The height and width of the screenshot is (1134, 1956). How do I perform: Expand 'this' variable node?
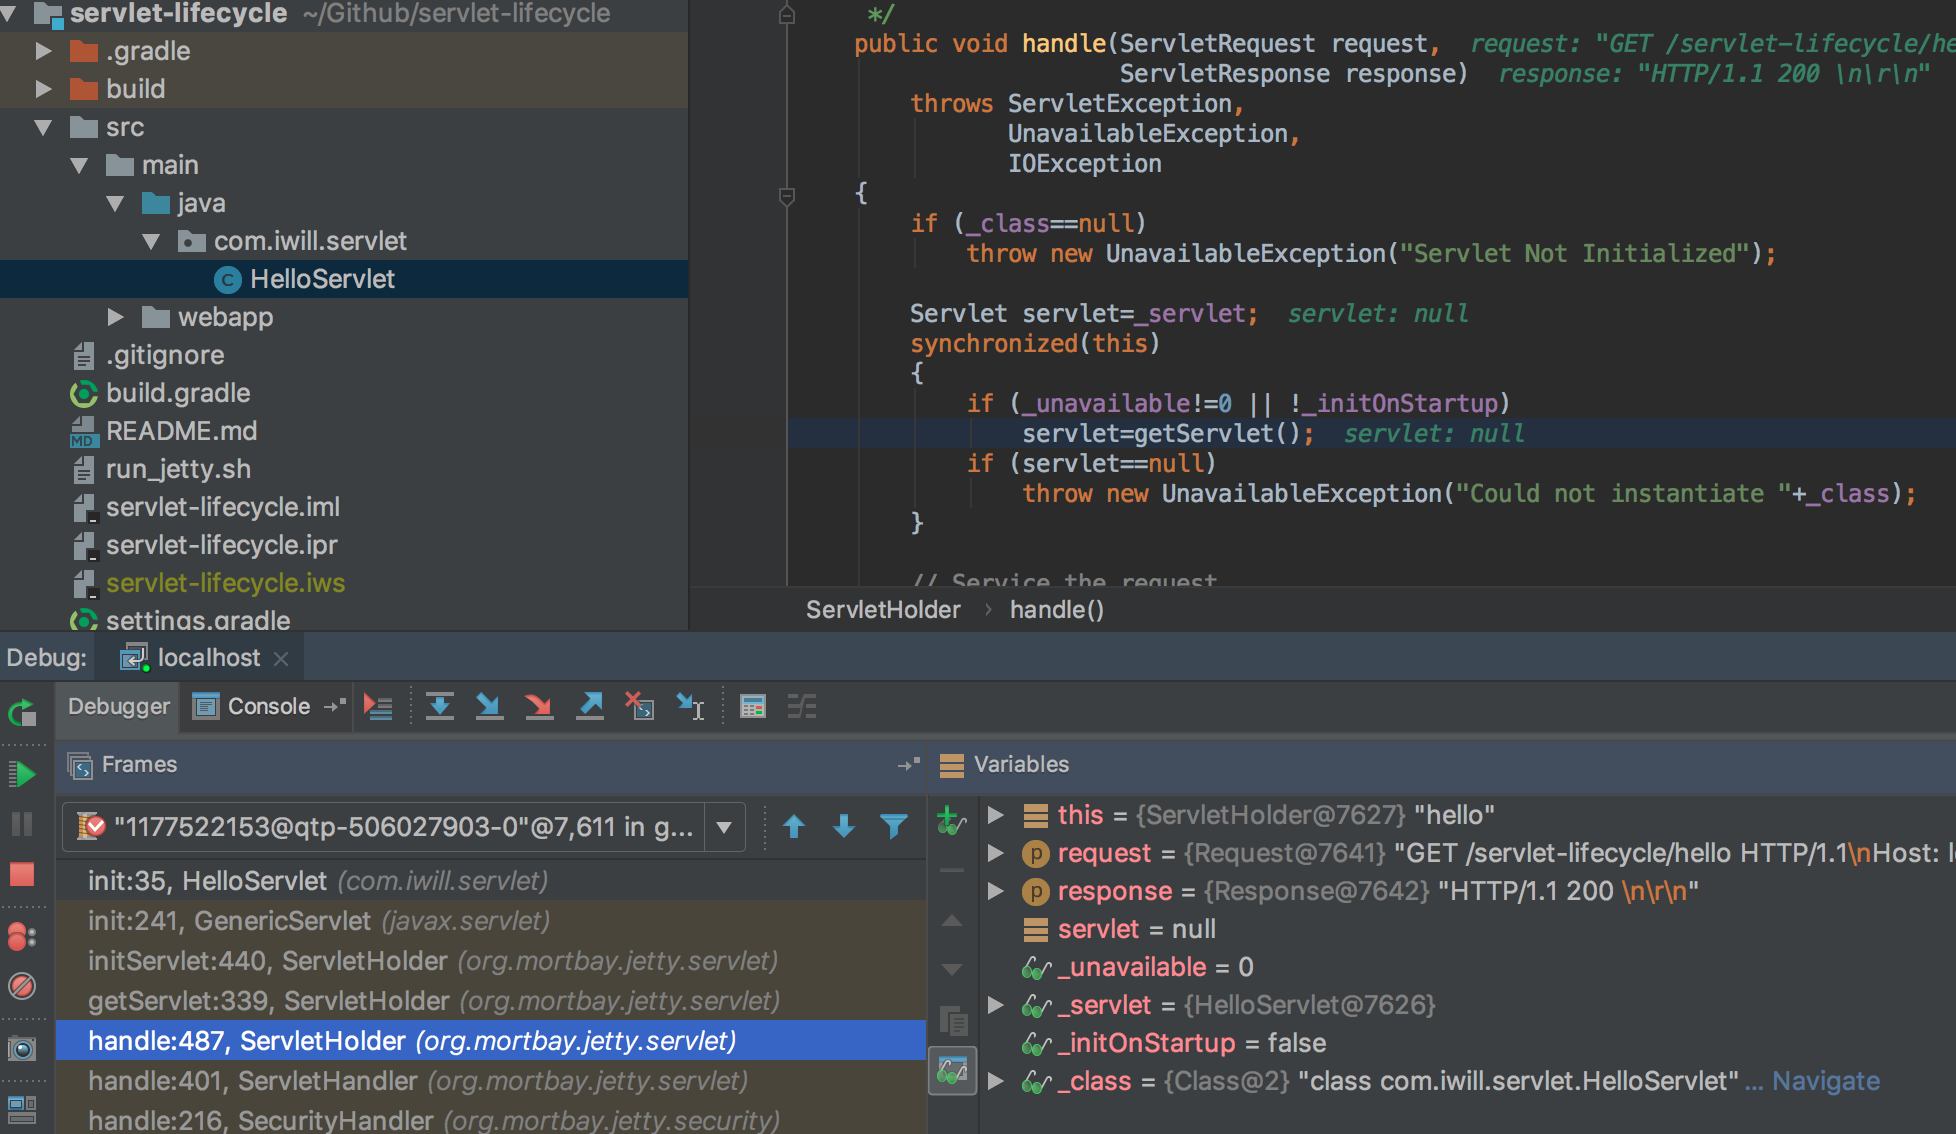coord(996,815)
